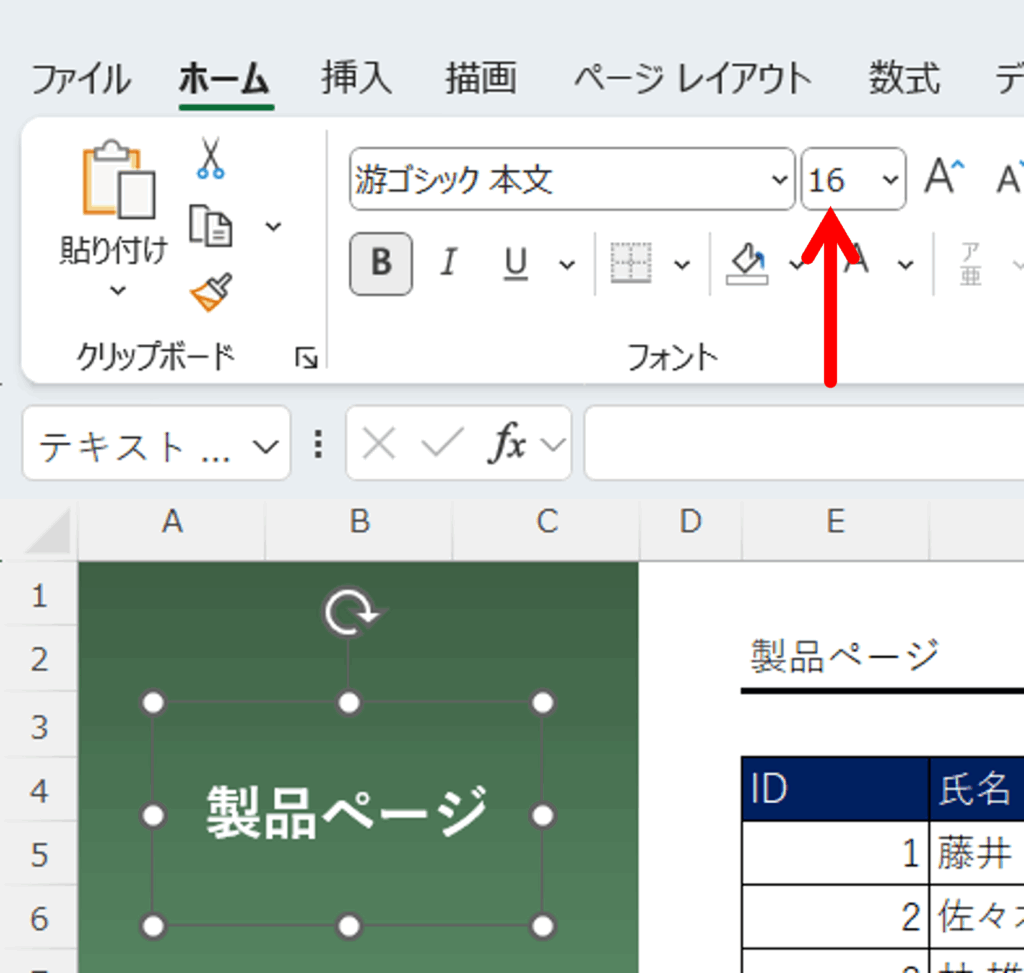Click the rotation handle above the text box

coord(348,613)
